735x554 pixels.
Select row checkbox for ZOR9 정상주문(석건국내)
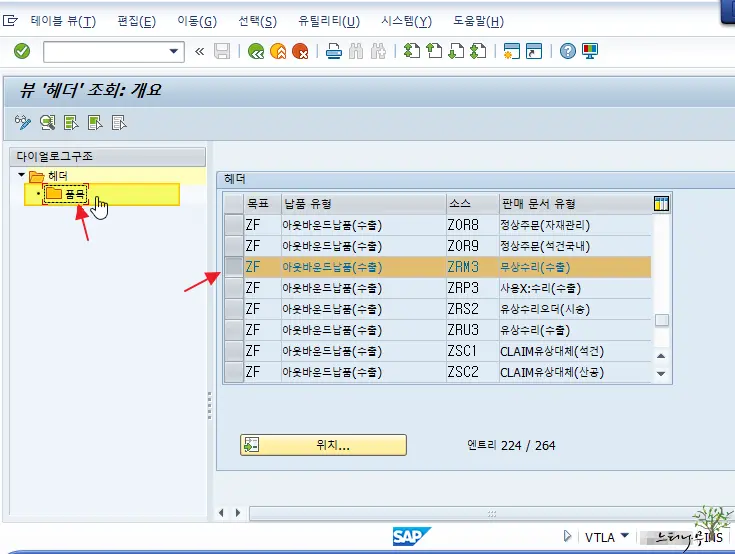click(233, 246)
